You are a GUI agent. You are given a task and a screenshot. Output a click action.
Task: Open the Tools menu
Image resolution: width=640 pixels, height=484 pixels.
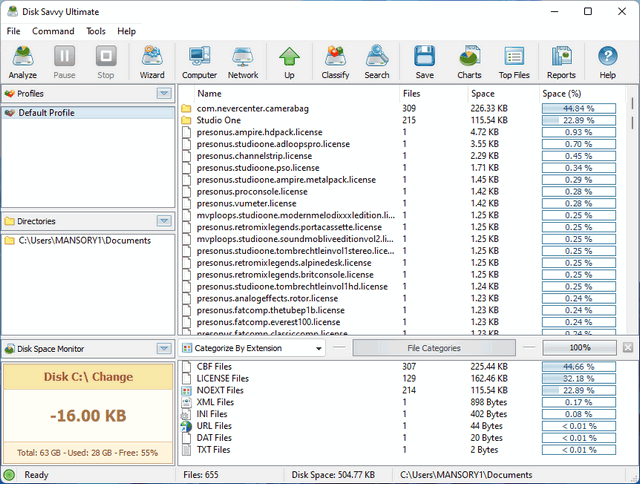(96, 31)
